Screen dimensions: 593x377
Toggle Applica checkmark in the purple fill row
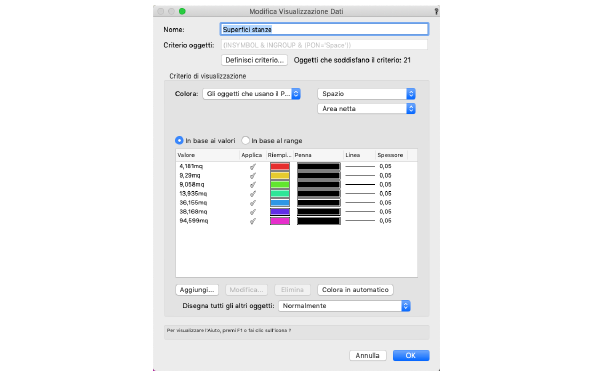pyautogui.click(x=253, y=212)
